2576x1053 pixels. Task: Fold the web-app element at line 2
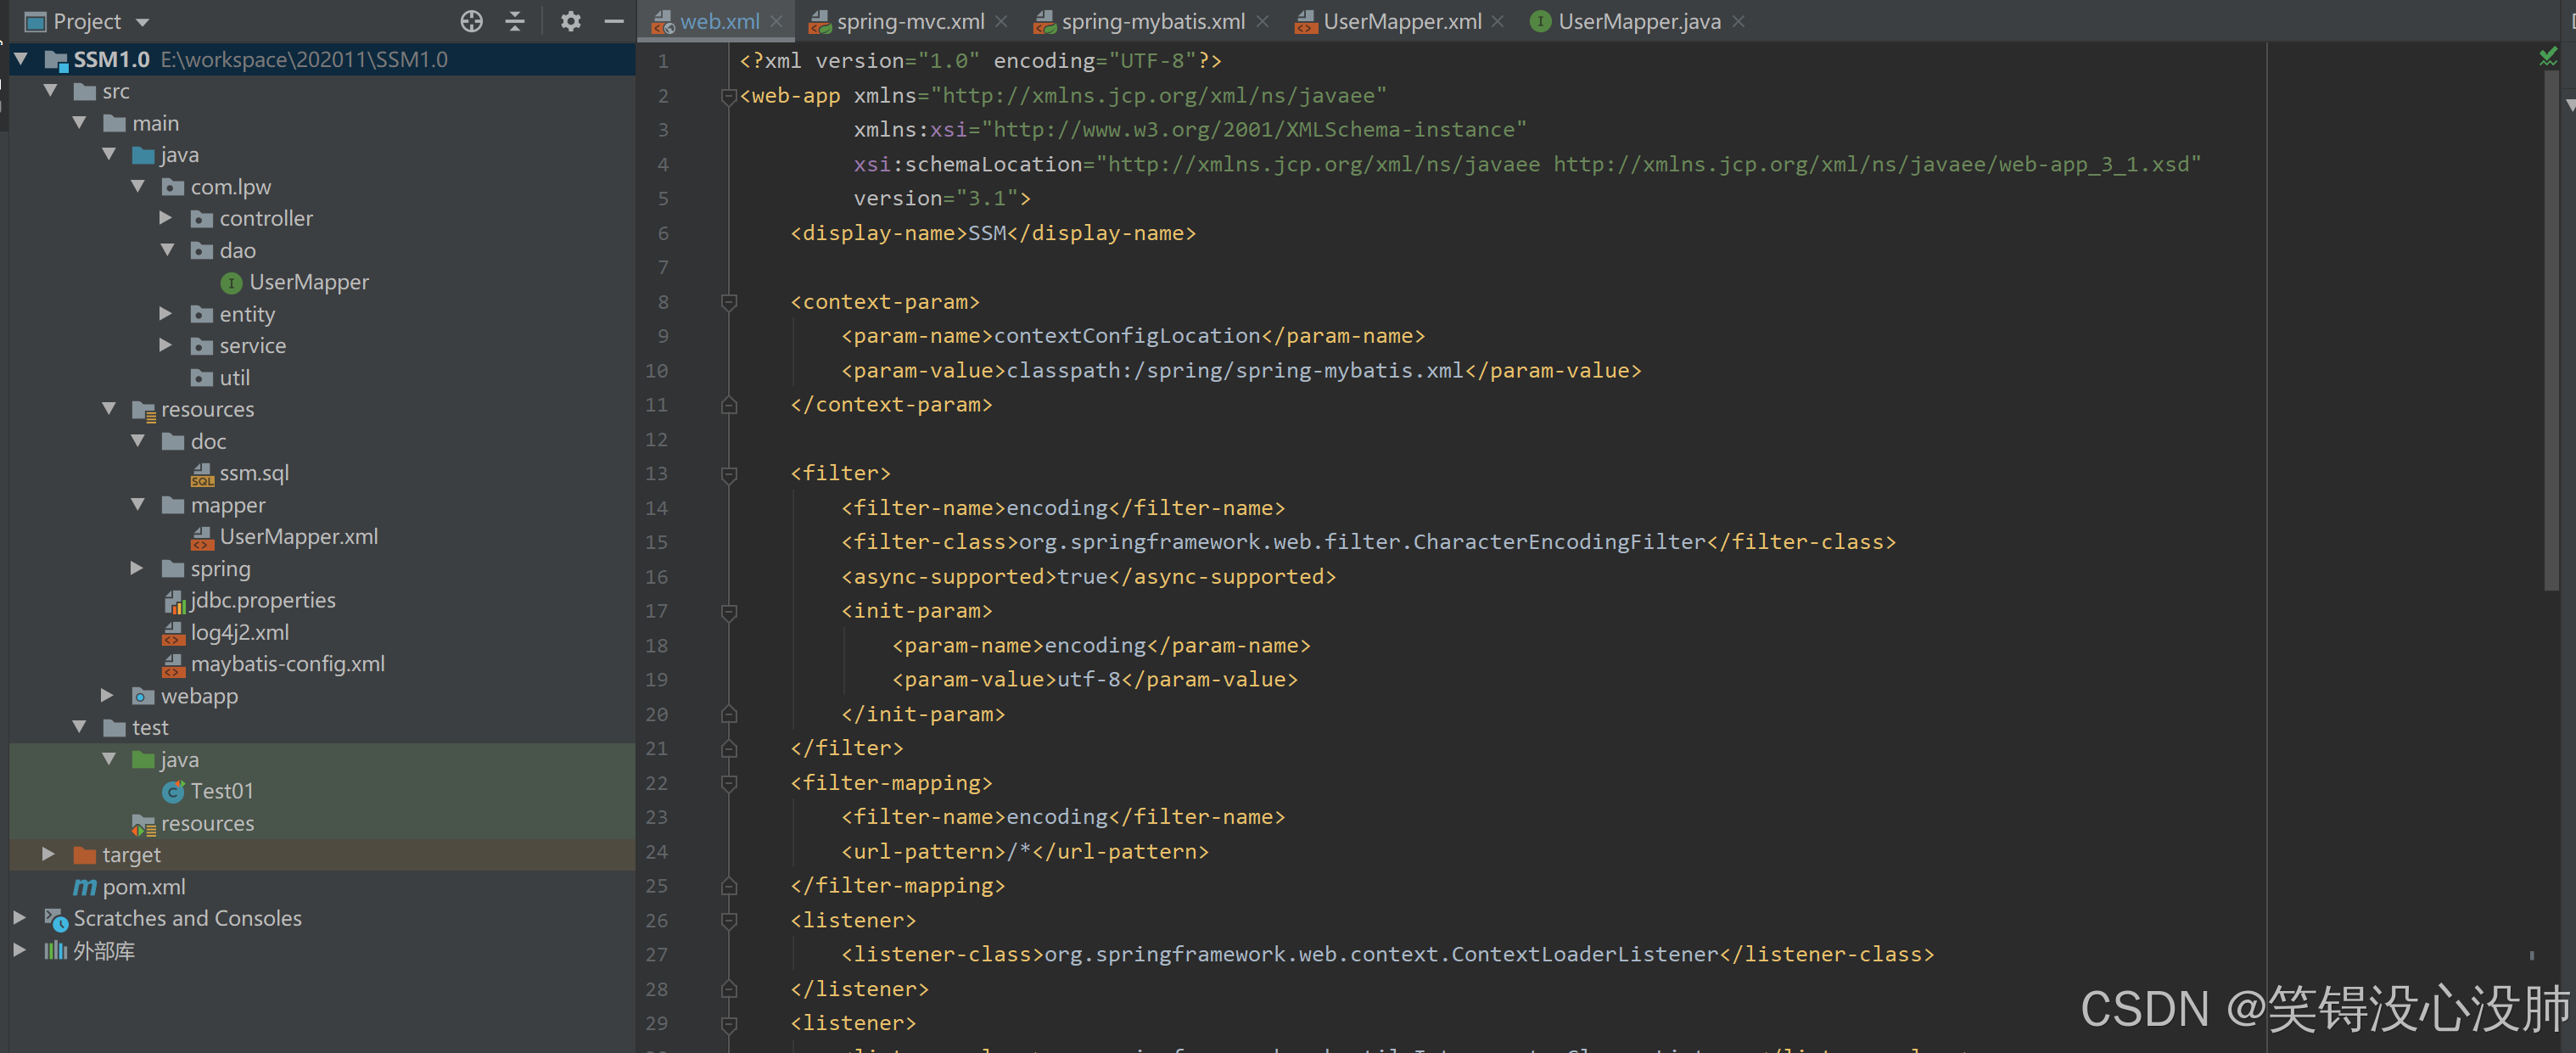[x=729, y=96]
